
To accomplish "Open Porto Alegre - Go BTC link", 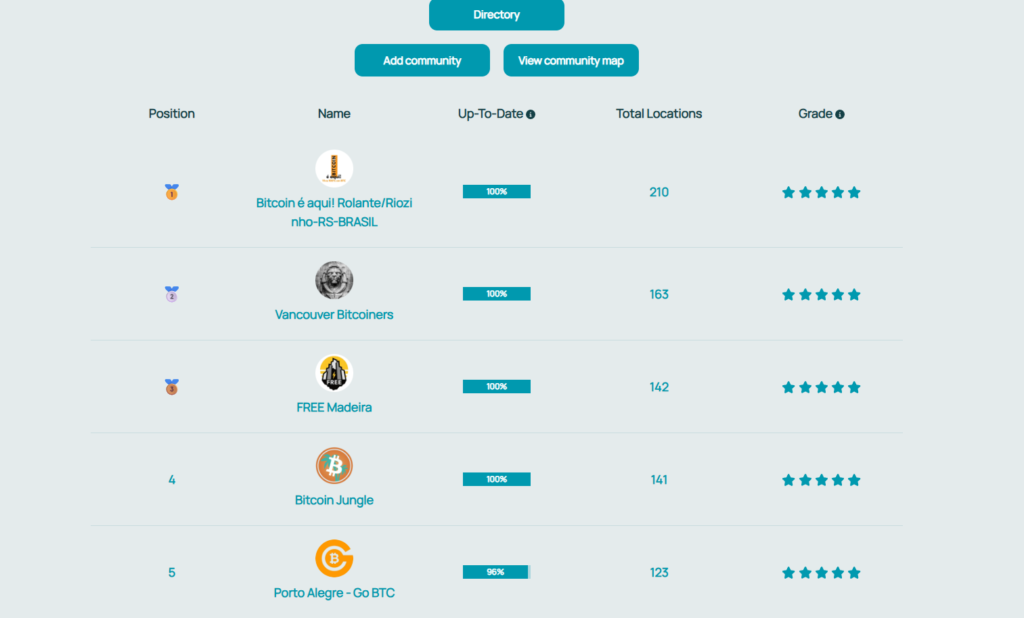I will (334, 593).
